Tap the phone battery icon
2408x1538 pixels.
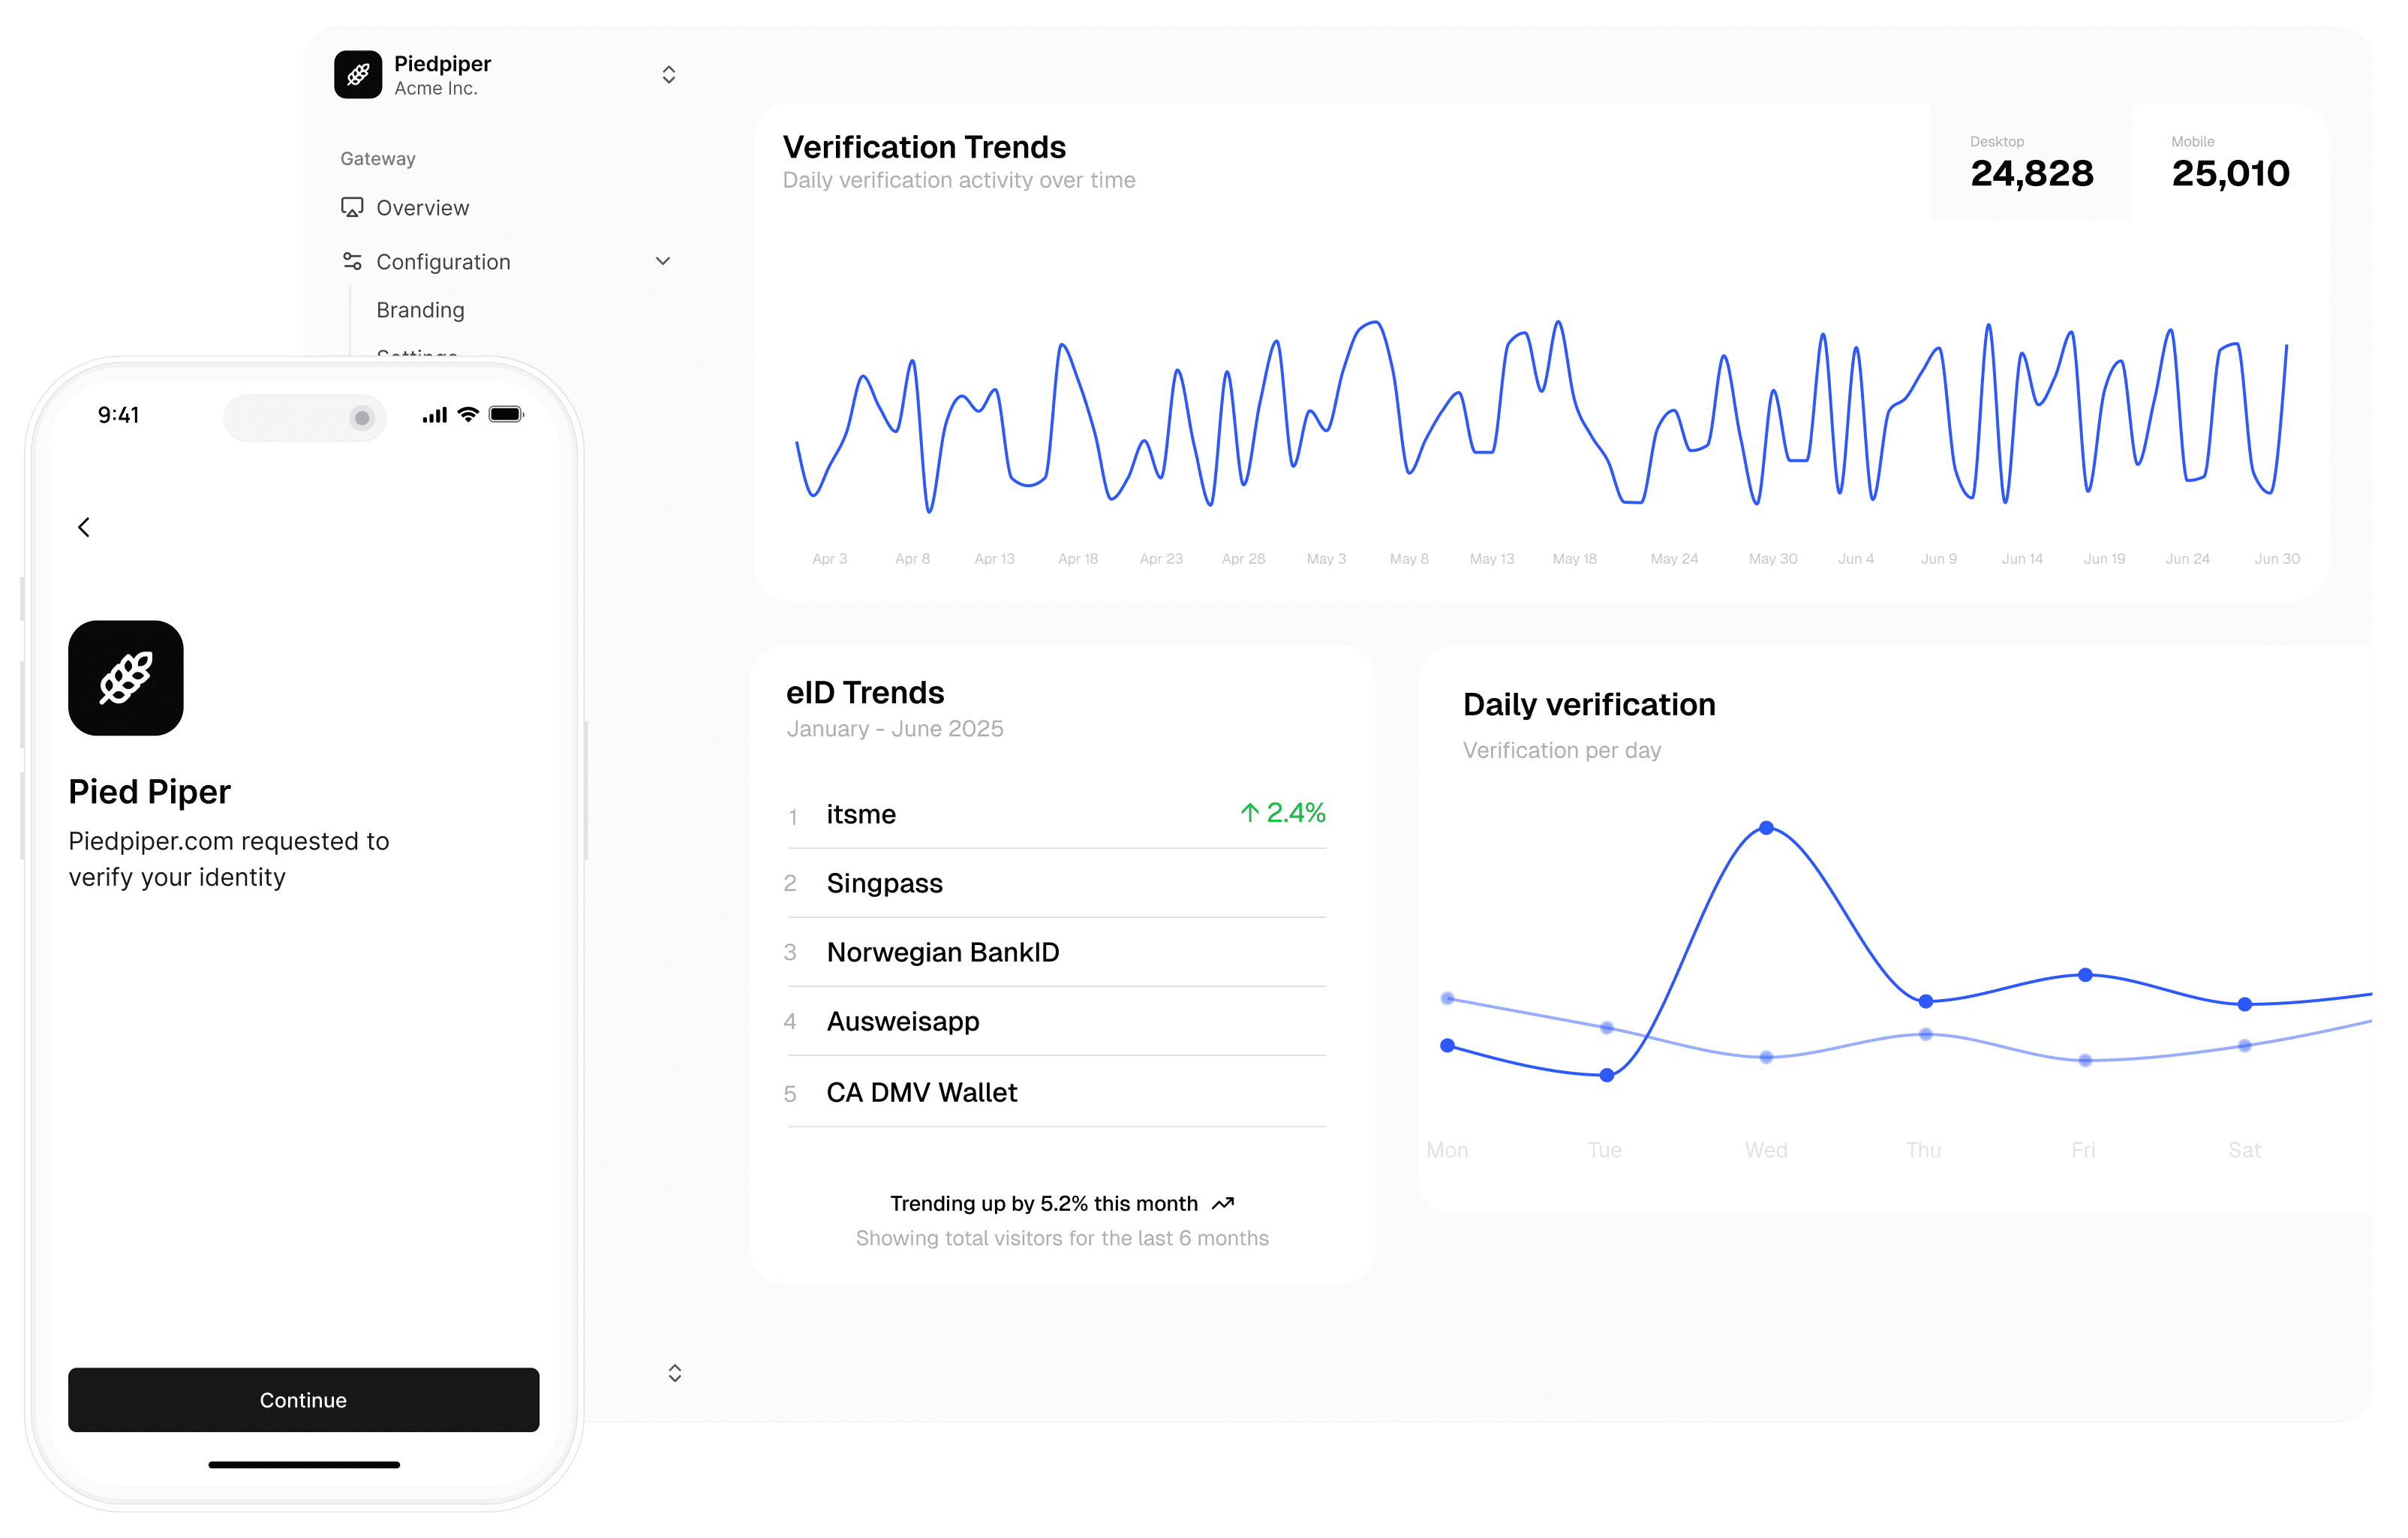click(506, 415)
